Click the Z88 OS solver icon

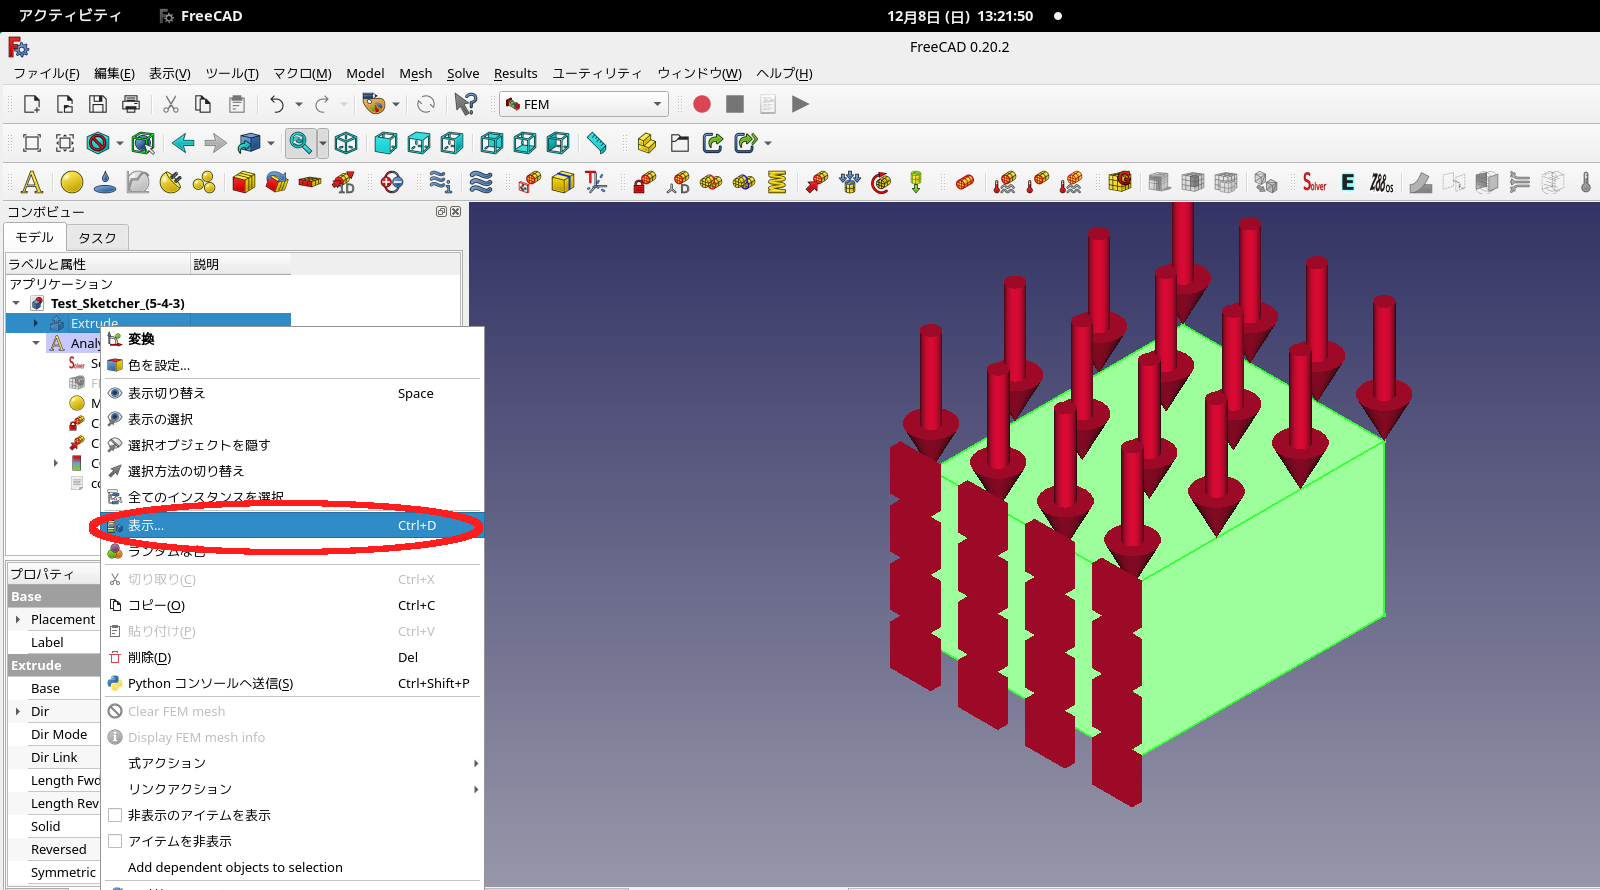click(1381, 182)
